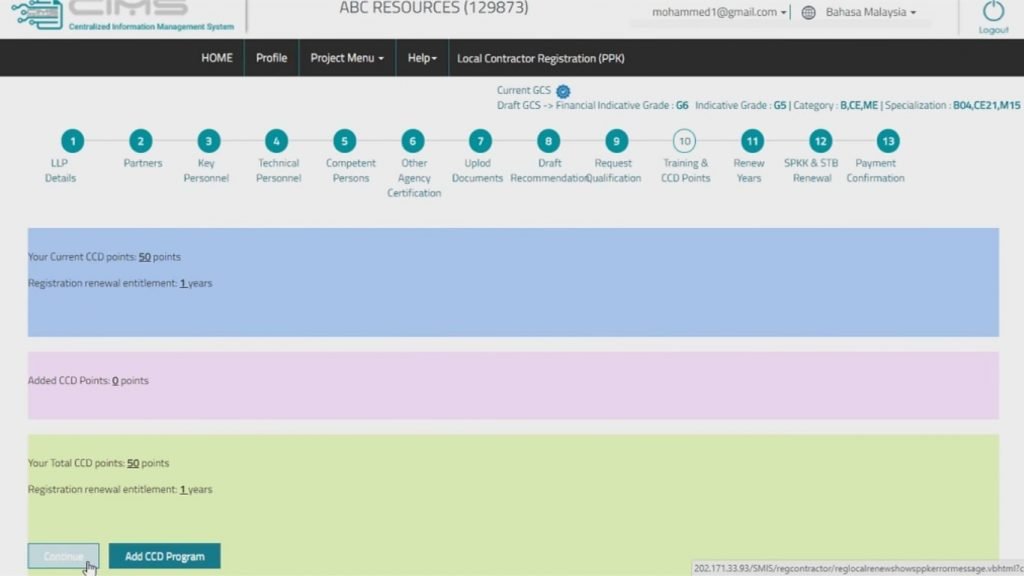Click step 10 Training & CCD Points
Screen dimensions: 1024x576
pyautogui.click(x=685, y=141)
